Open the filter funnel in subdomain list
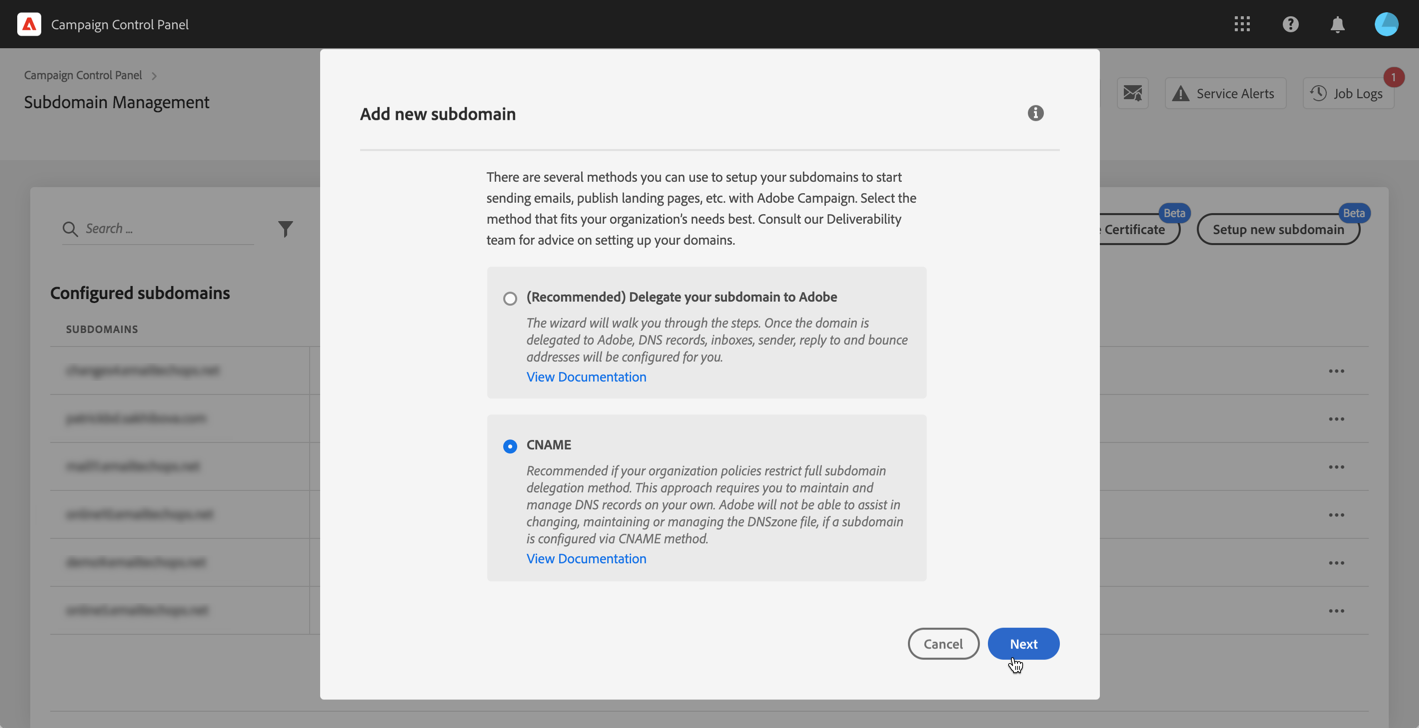This screenshot has width=1419, height=728. 286,229
